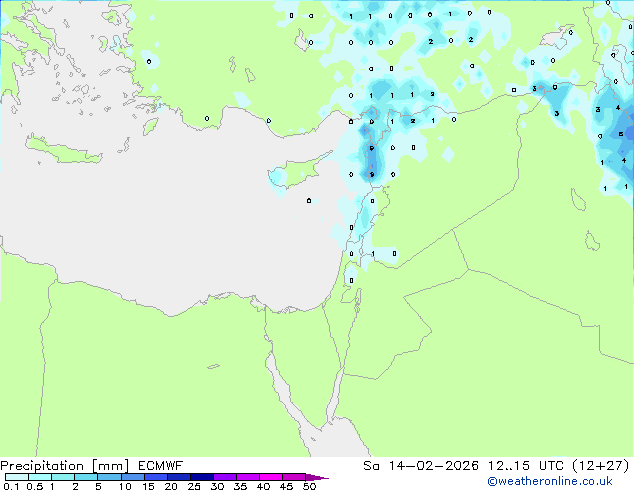Click the 0.1–0.5 mm palest legend swatch

click(x=17, y=477)
